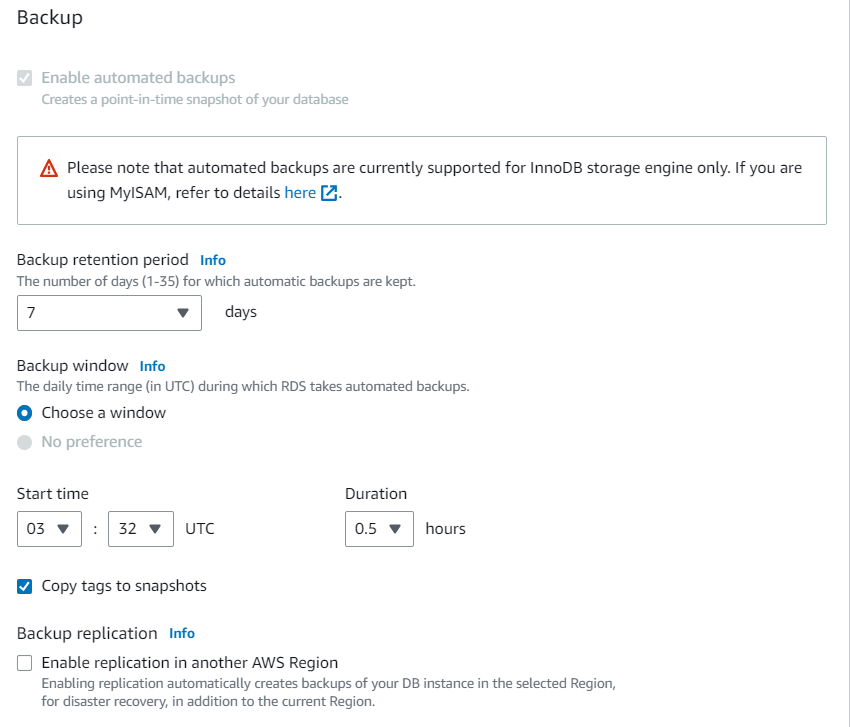Enable replication in another AWS Region

[x=25, y=662]
